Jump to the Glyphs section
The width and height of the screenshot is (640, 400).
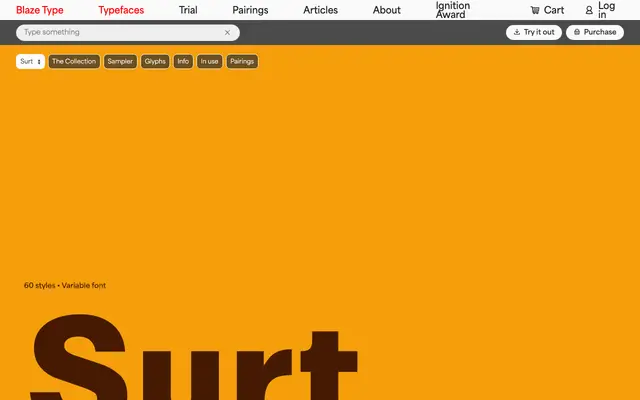point(155,62)
